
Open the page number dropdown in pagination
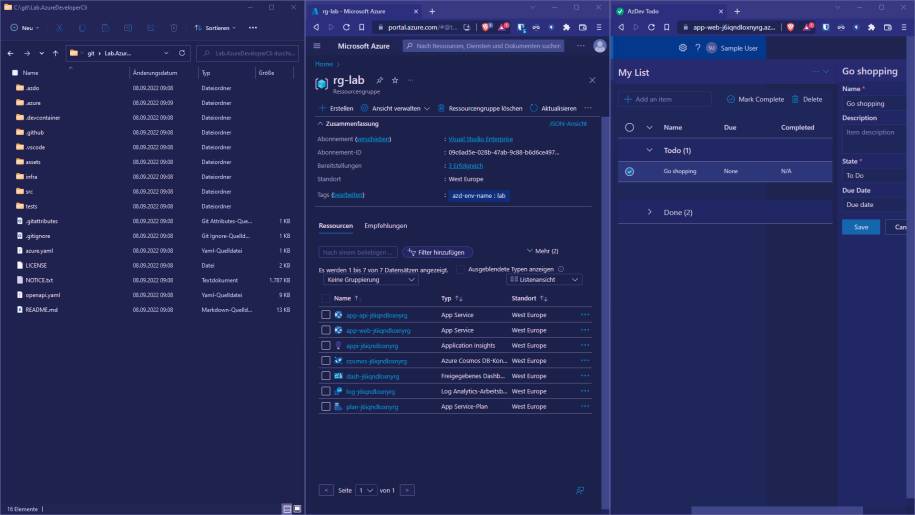pos(366,491)
